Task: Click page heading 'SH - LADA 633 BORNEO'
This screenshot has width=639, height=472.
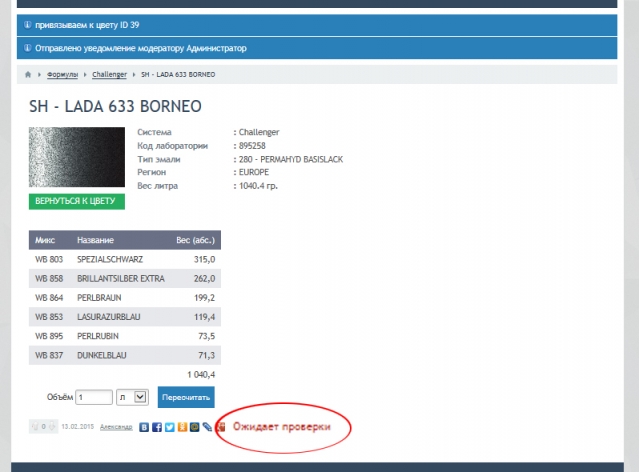Action: [115, 106]
